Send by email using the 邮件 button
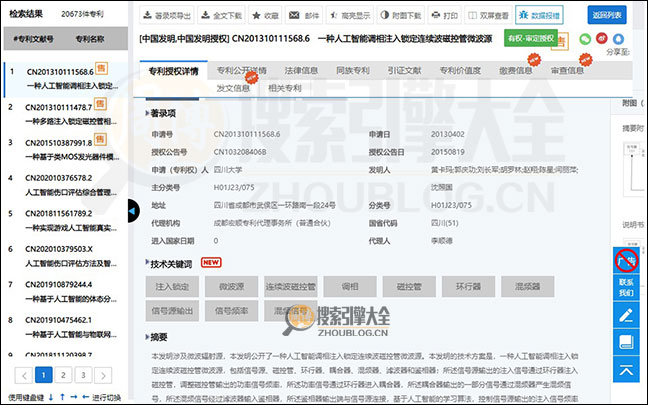The image size is (648, 405). 306,17
